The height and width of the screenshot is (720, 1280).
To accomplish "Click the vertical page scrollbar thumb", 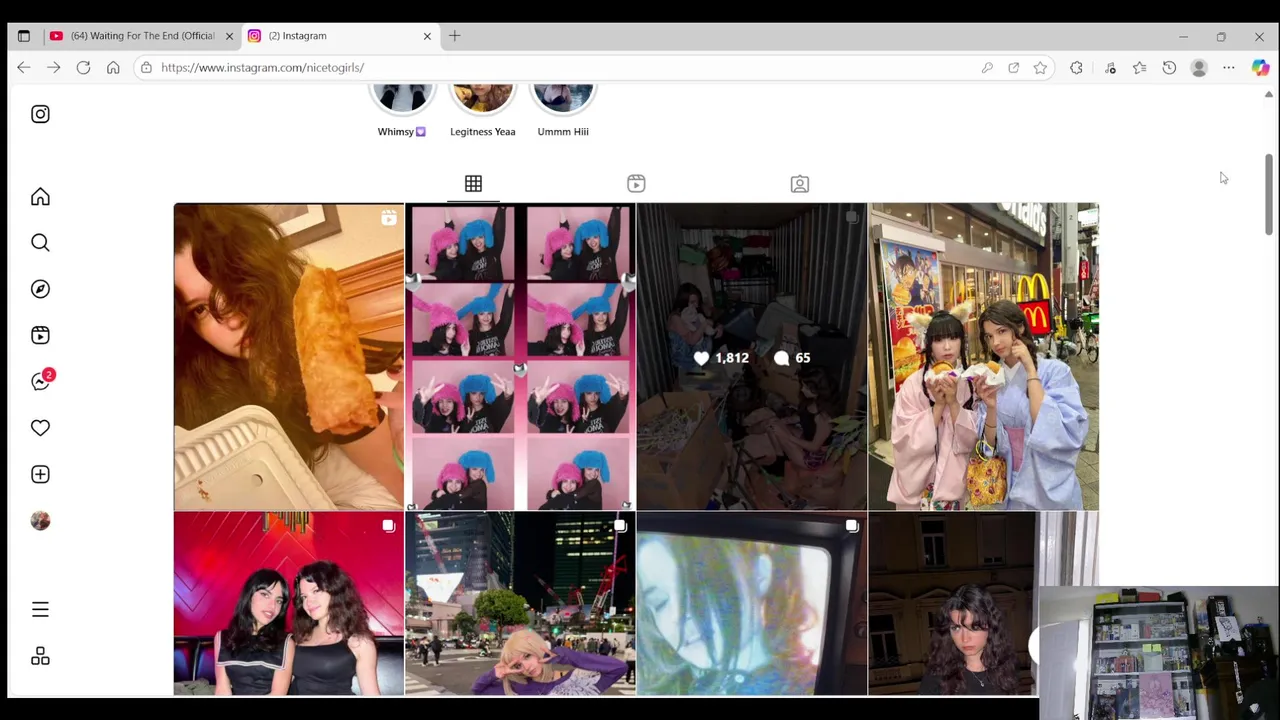I will click(x=1269, y=195).
